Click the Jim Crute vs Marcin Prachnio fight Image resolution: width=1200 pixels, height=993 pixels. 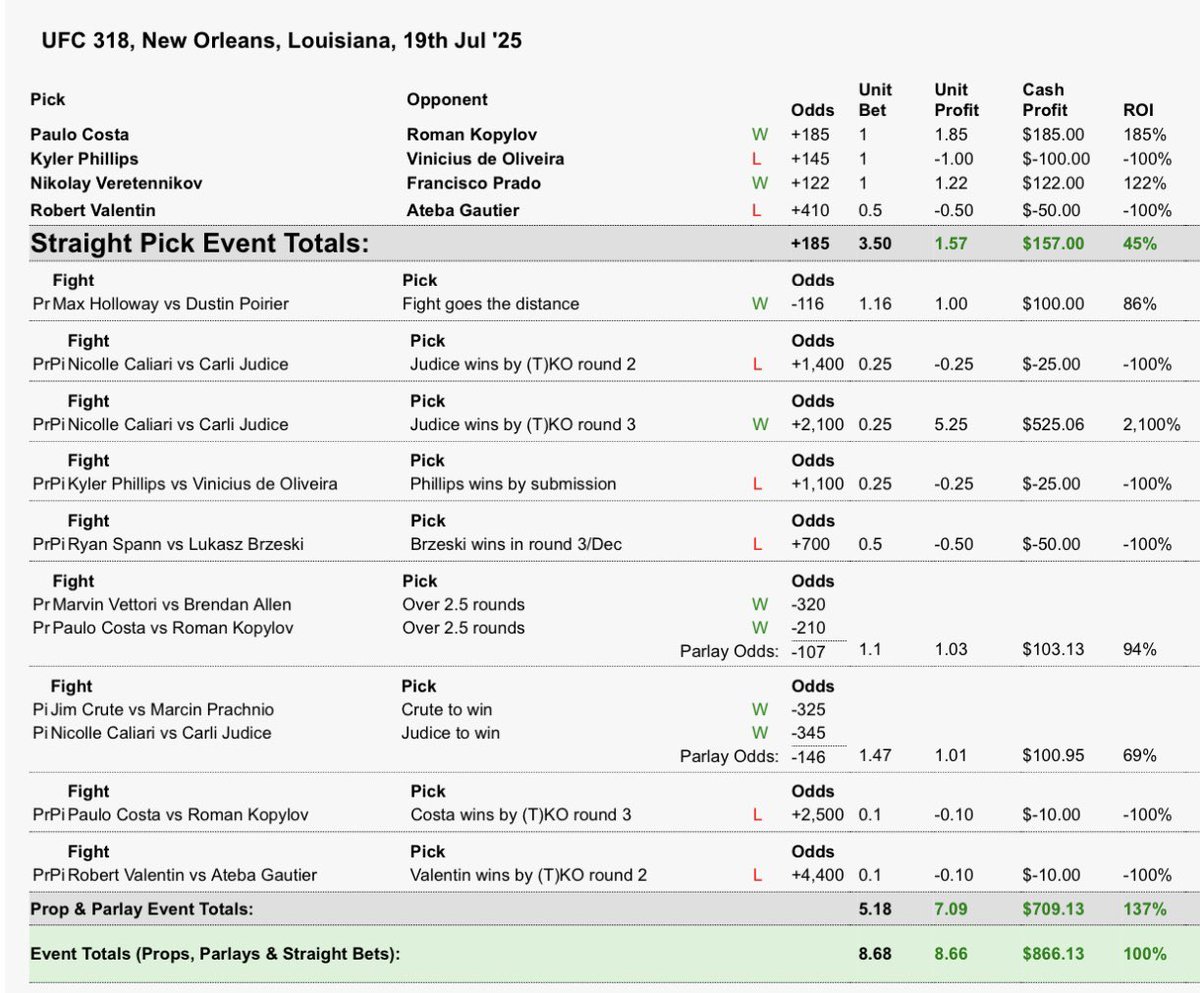click(160, 709)
